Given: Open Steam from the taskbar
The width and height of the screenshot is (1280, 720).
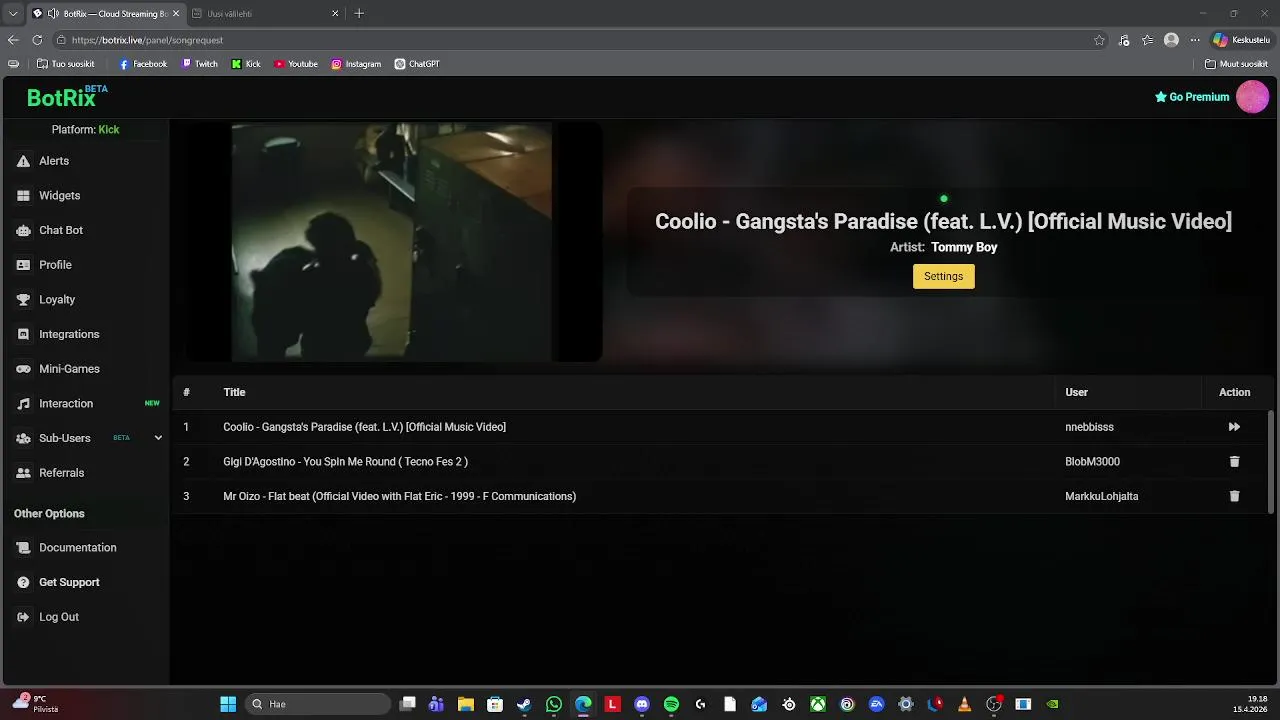Looking at the screenshot, I should point(524,704).
